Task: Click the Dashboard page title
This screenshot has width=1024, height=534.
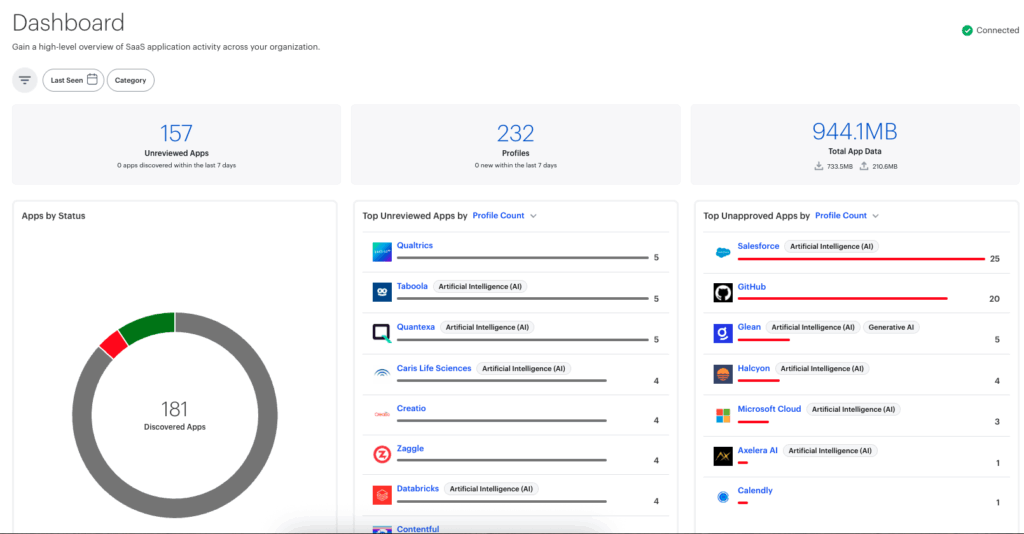Action: pyautogui.click(x=68, y=23)
